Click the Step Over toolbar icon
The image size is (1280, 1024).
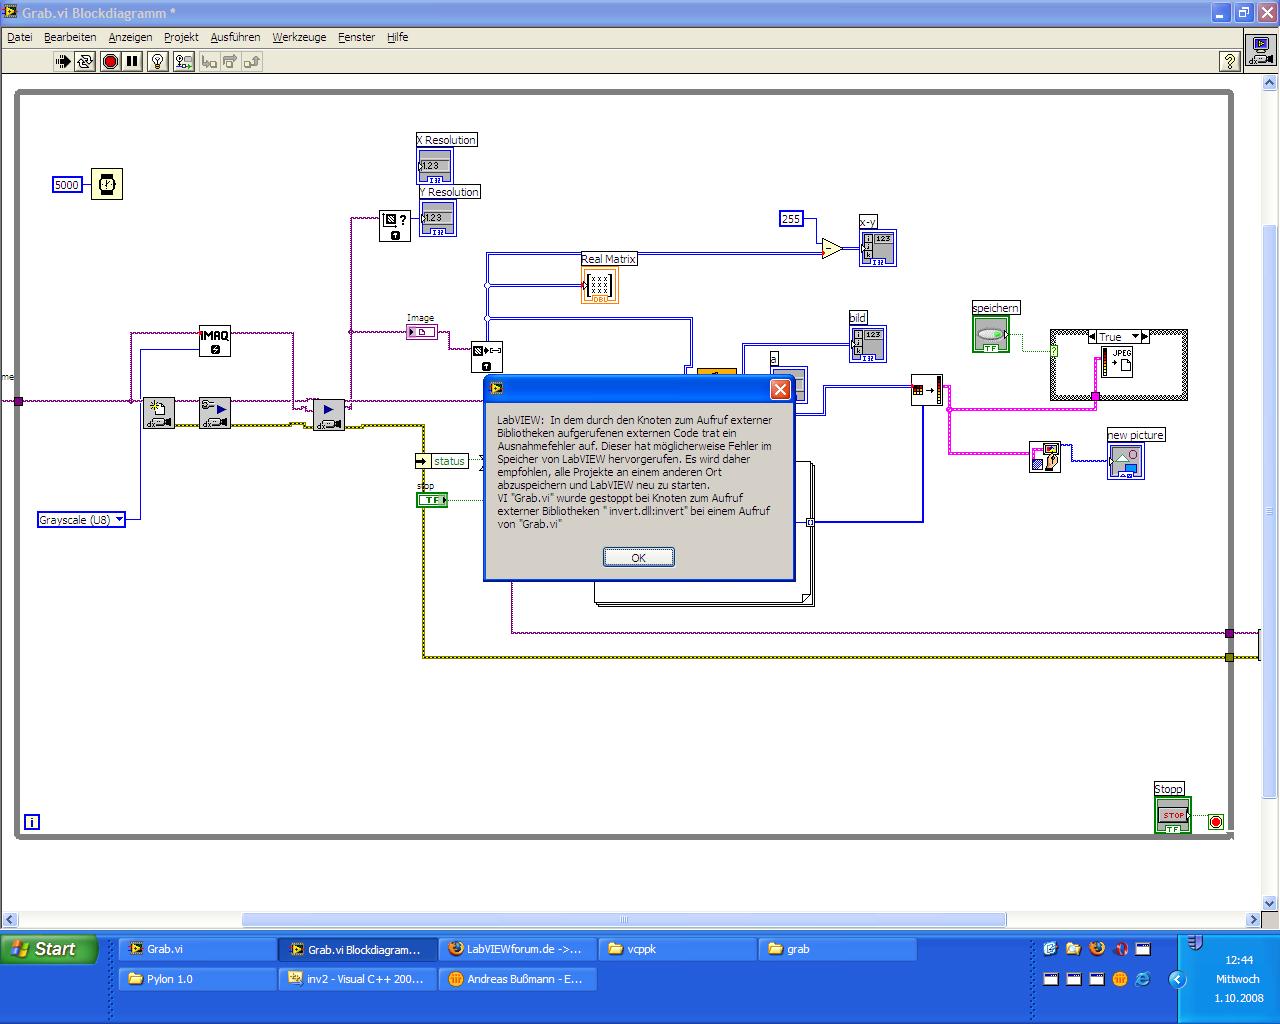pos(230,62)
